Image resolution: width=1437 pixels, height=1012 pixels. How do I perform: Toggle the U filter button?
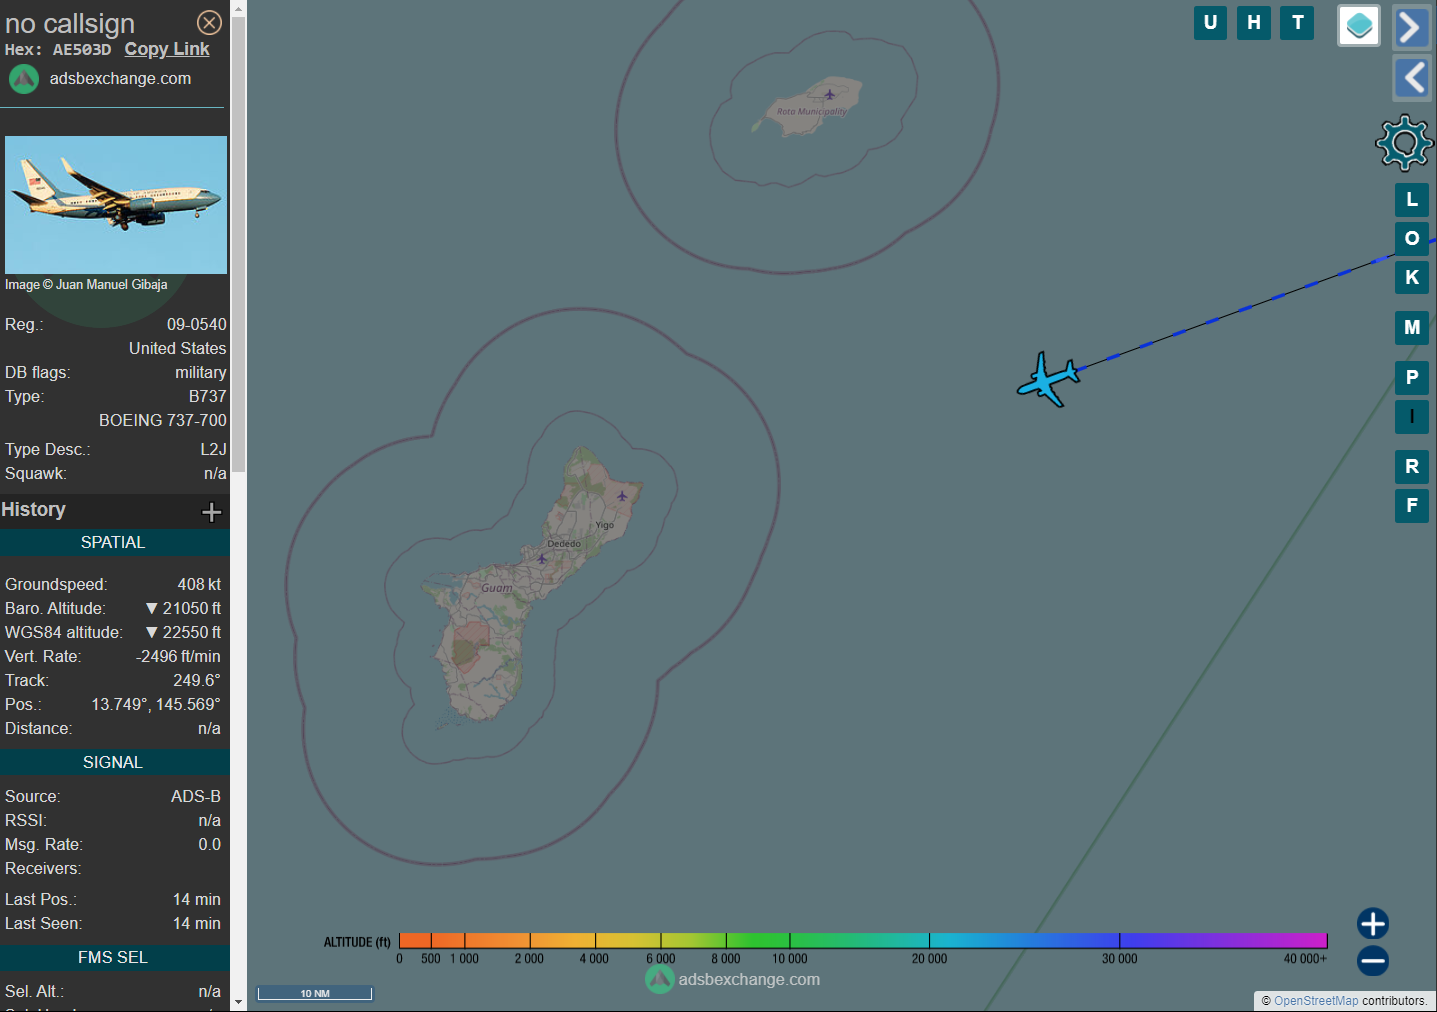[x=1210, y=23]
